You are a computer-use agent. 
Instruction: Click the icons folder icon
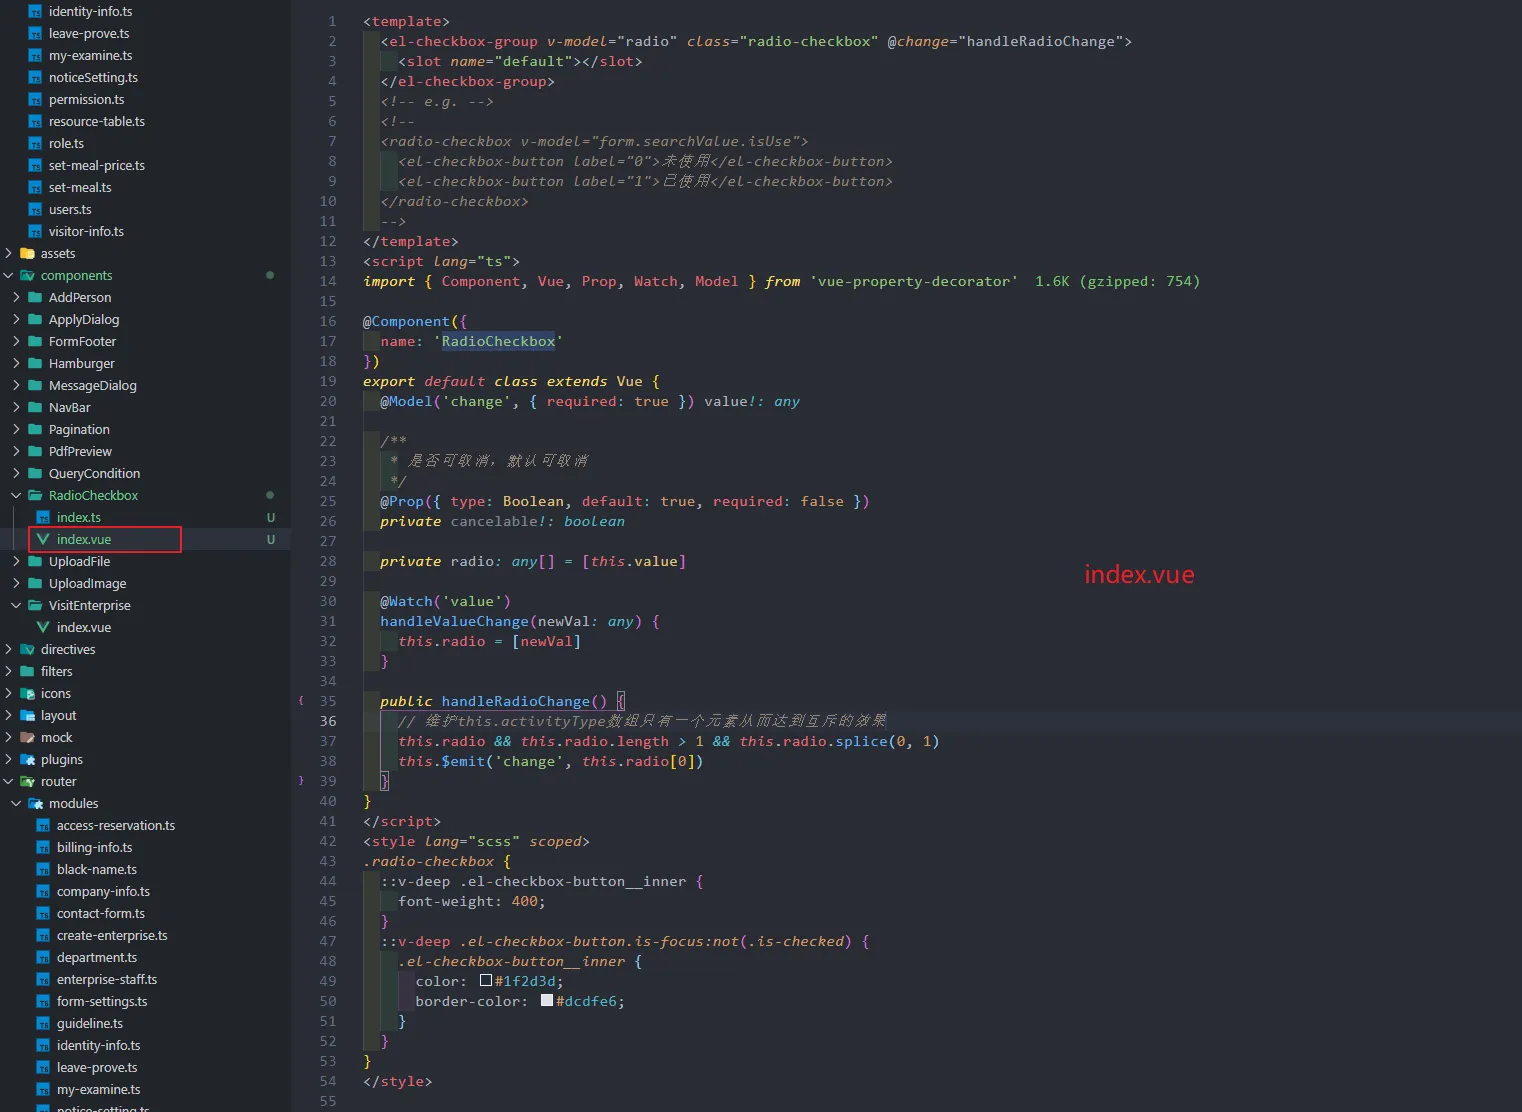(27, 693)
